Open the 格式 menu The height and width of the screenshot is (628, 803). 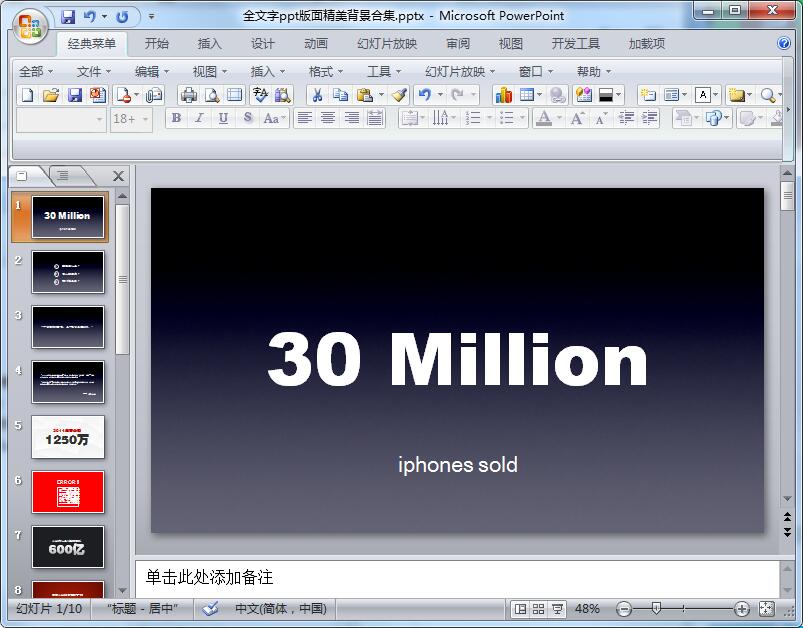(x=326, y=72)
